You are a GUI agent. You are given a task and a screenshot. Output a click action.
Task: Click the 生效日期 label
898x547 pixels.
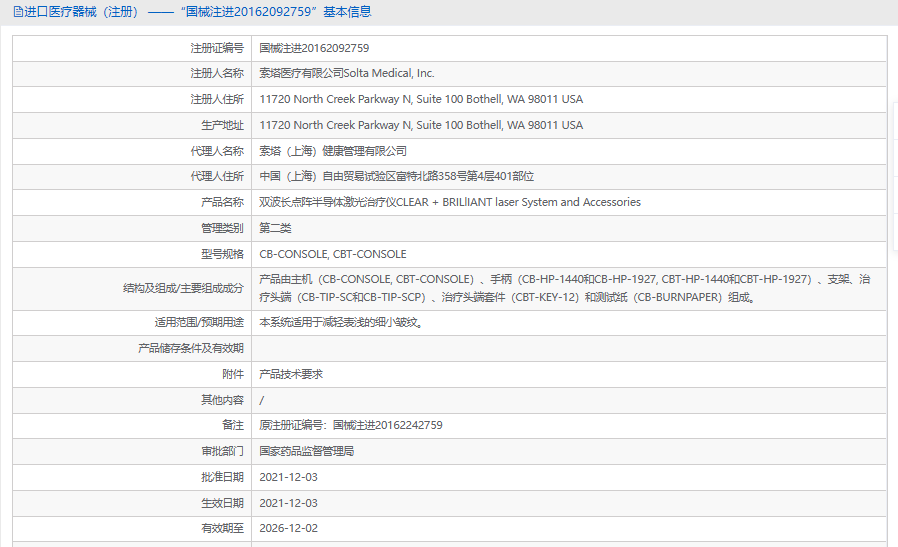tap(222, 503)
